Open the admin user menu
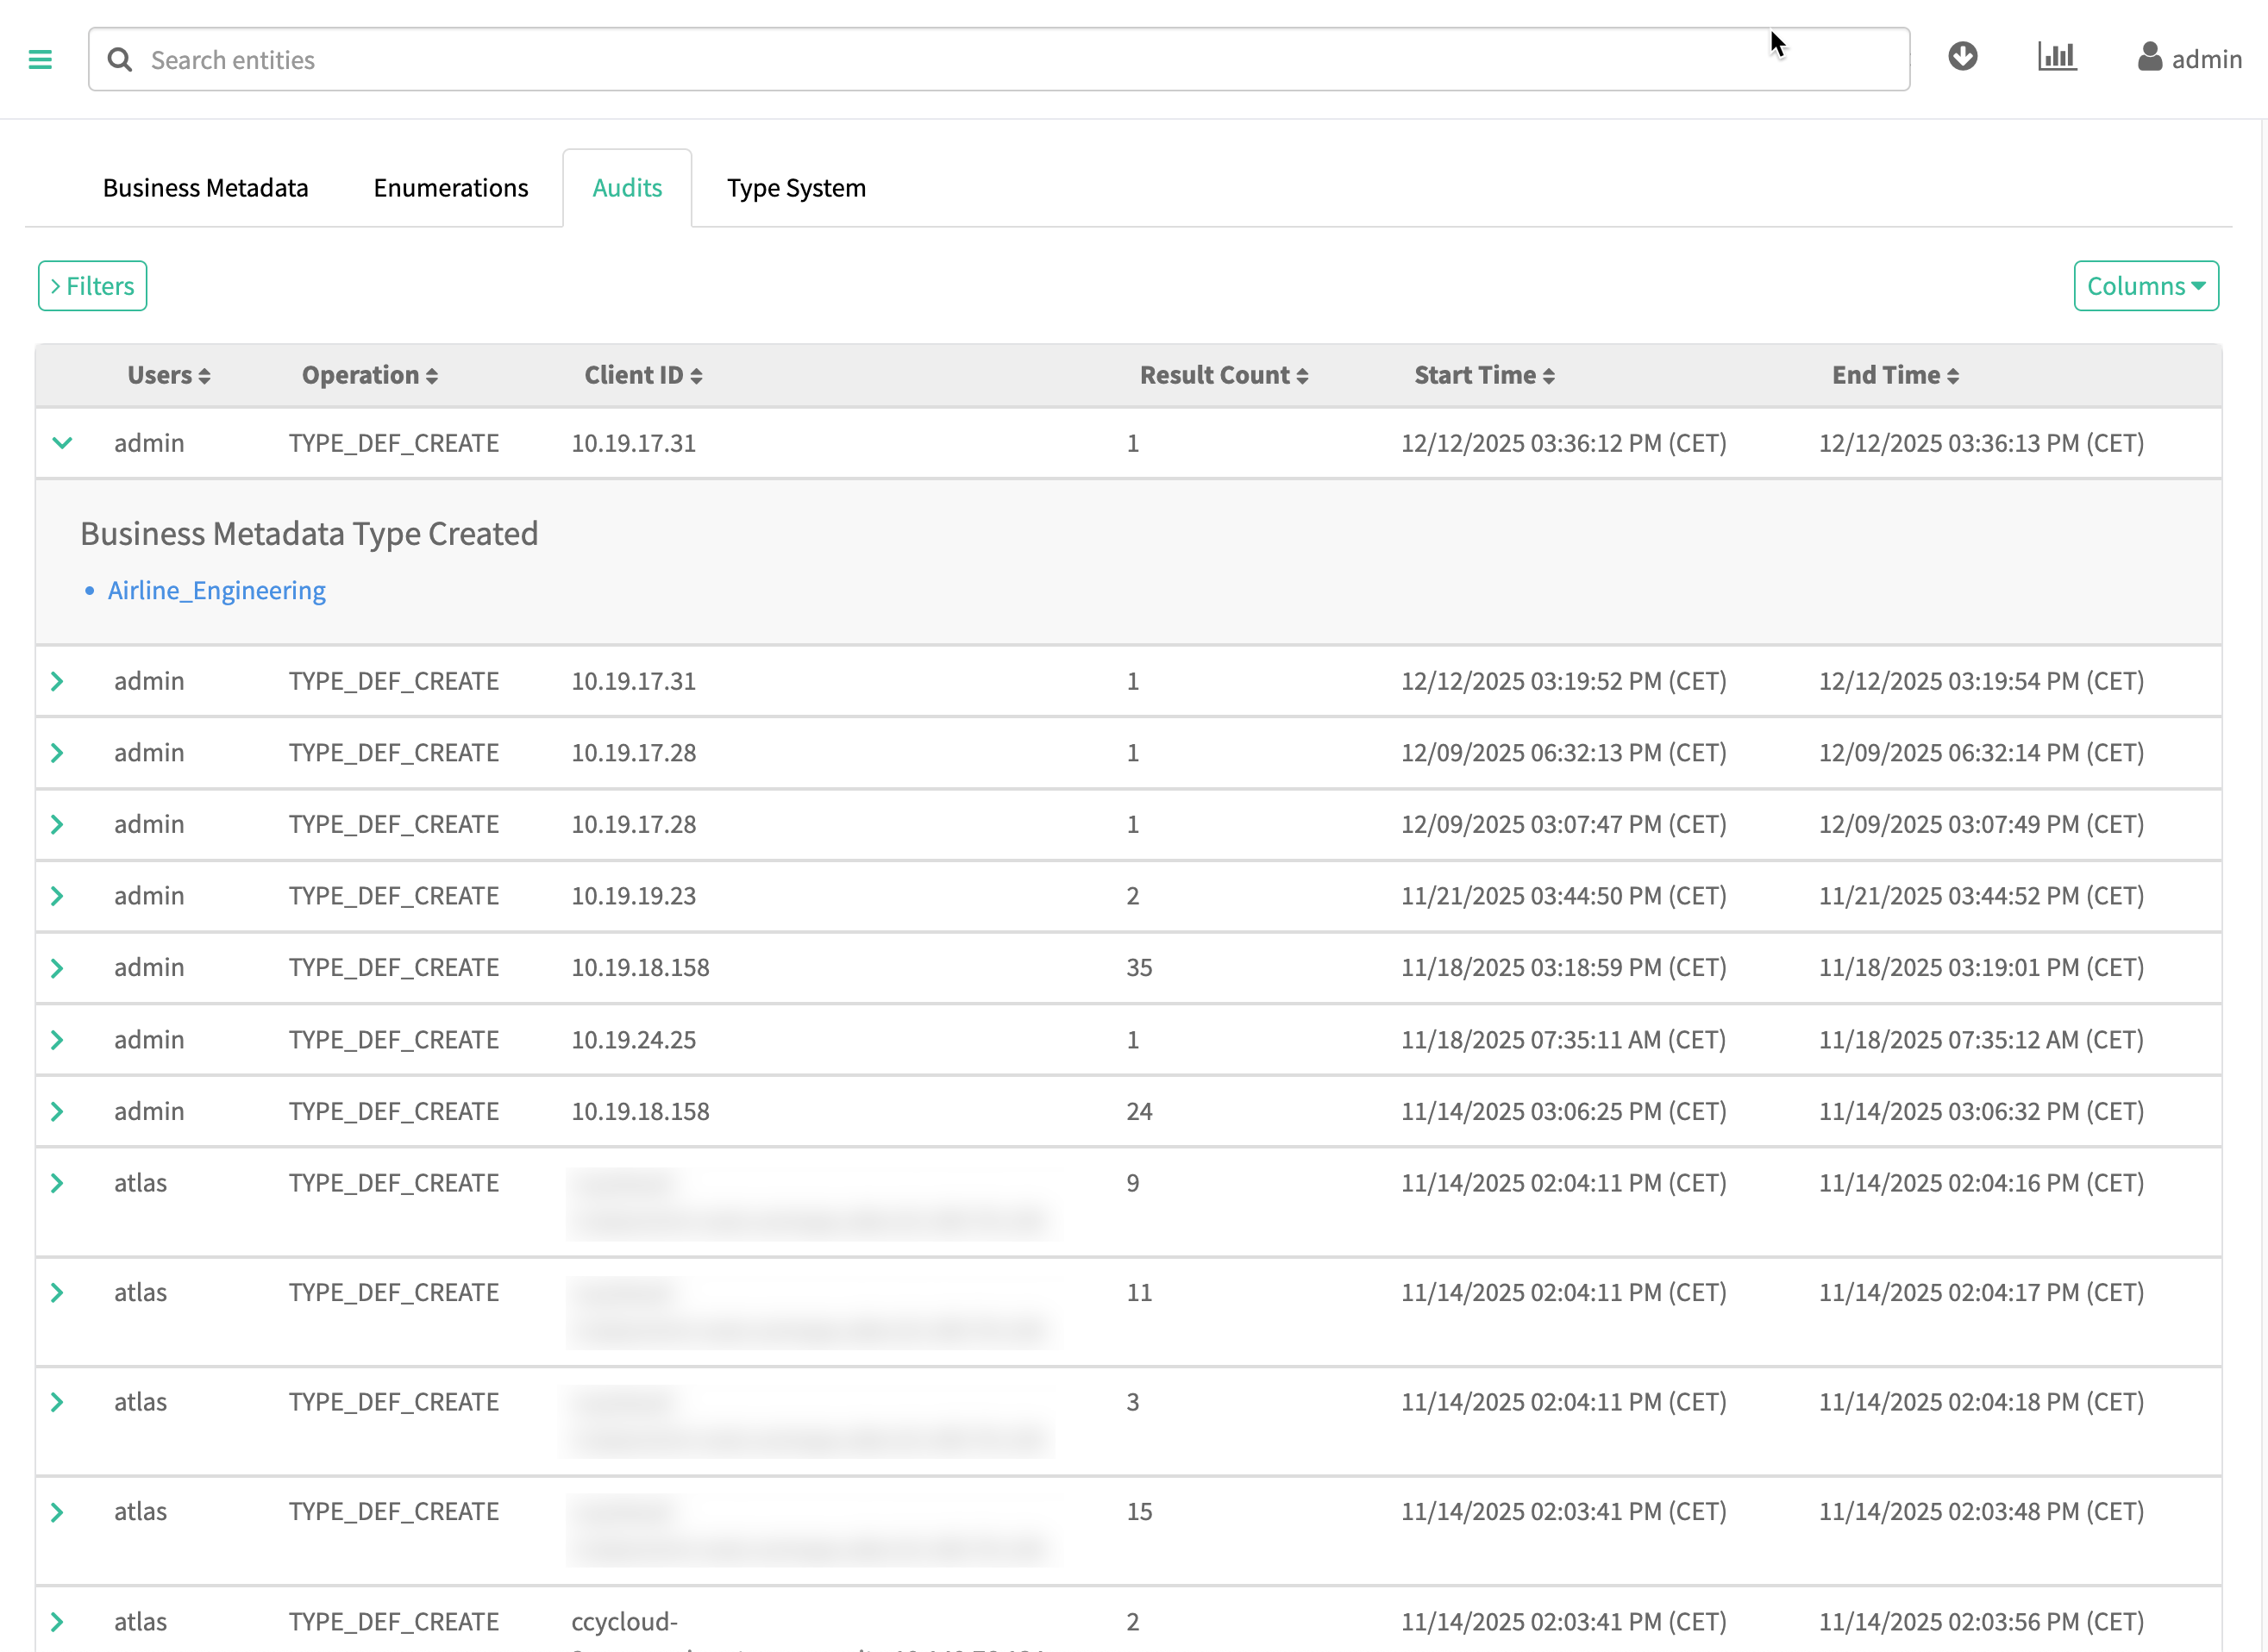 click(x=2189, y=59)
